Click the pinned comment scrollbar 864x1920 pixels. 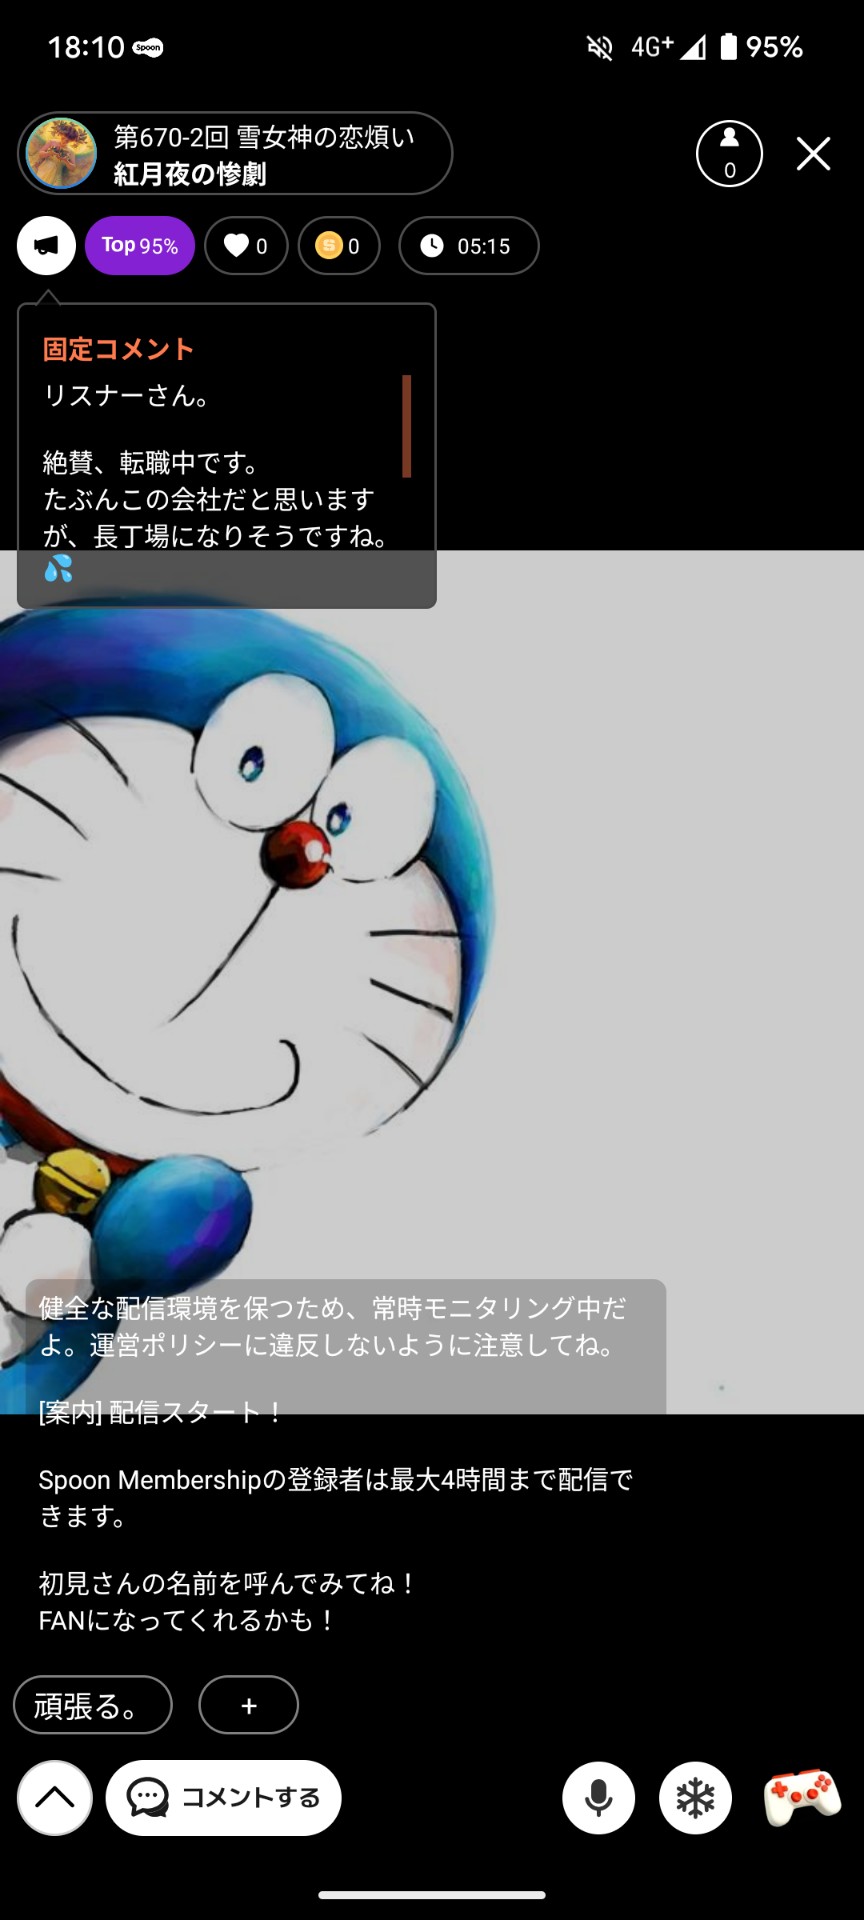pos(406,426)
